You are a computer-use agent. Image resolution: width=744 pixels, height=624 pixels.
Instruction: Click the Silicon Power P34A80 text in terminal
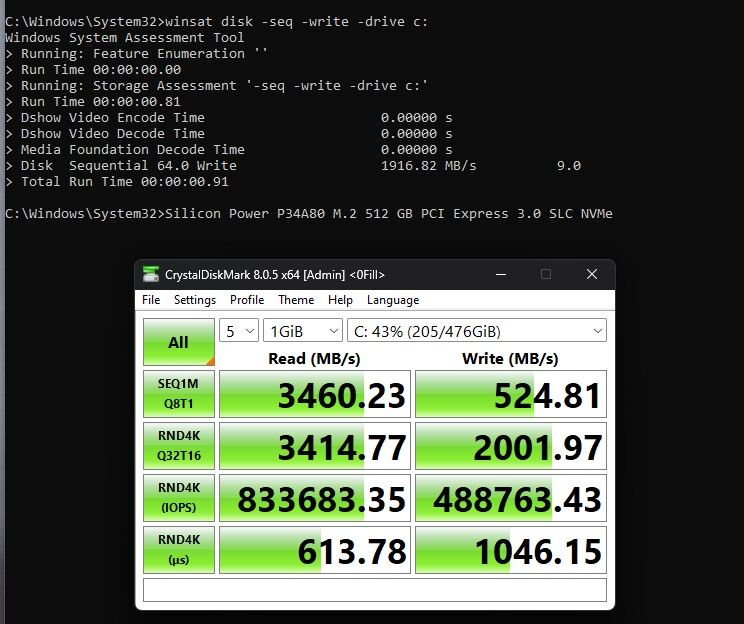(389, 214)
